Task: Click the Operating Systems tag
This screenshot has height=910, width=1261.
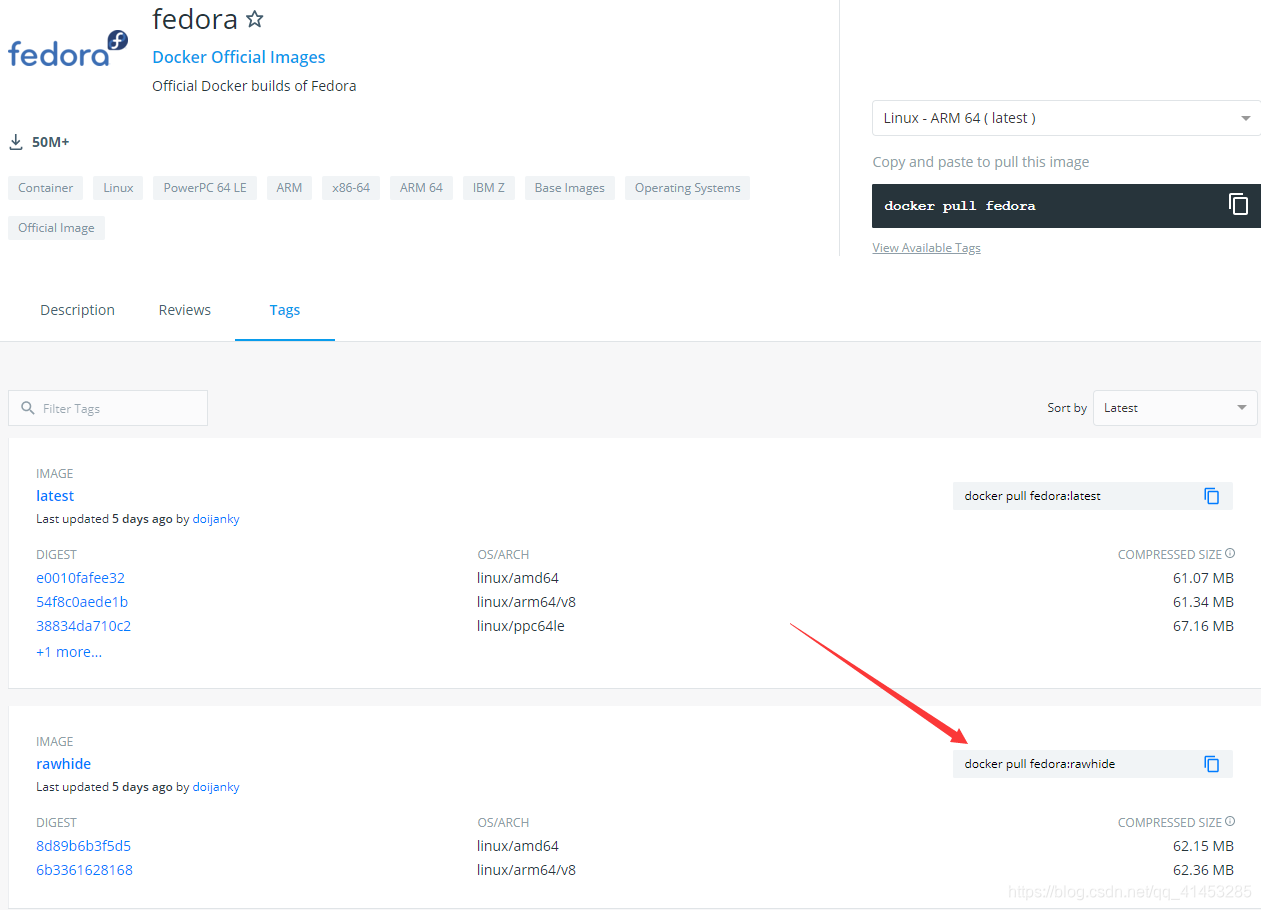Action: pos(687,188)
